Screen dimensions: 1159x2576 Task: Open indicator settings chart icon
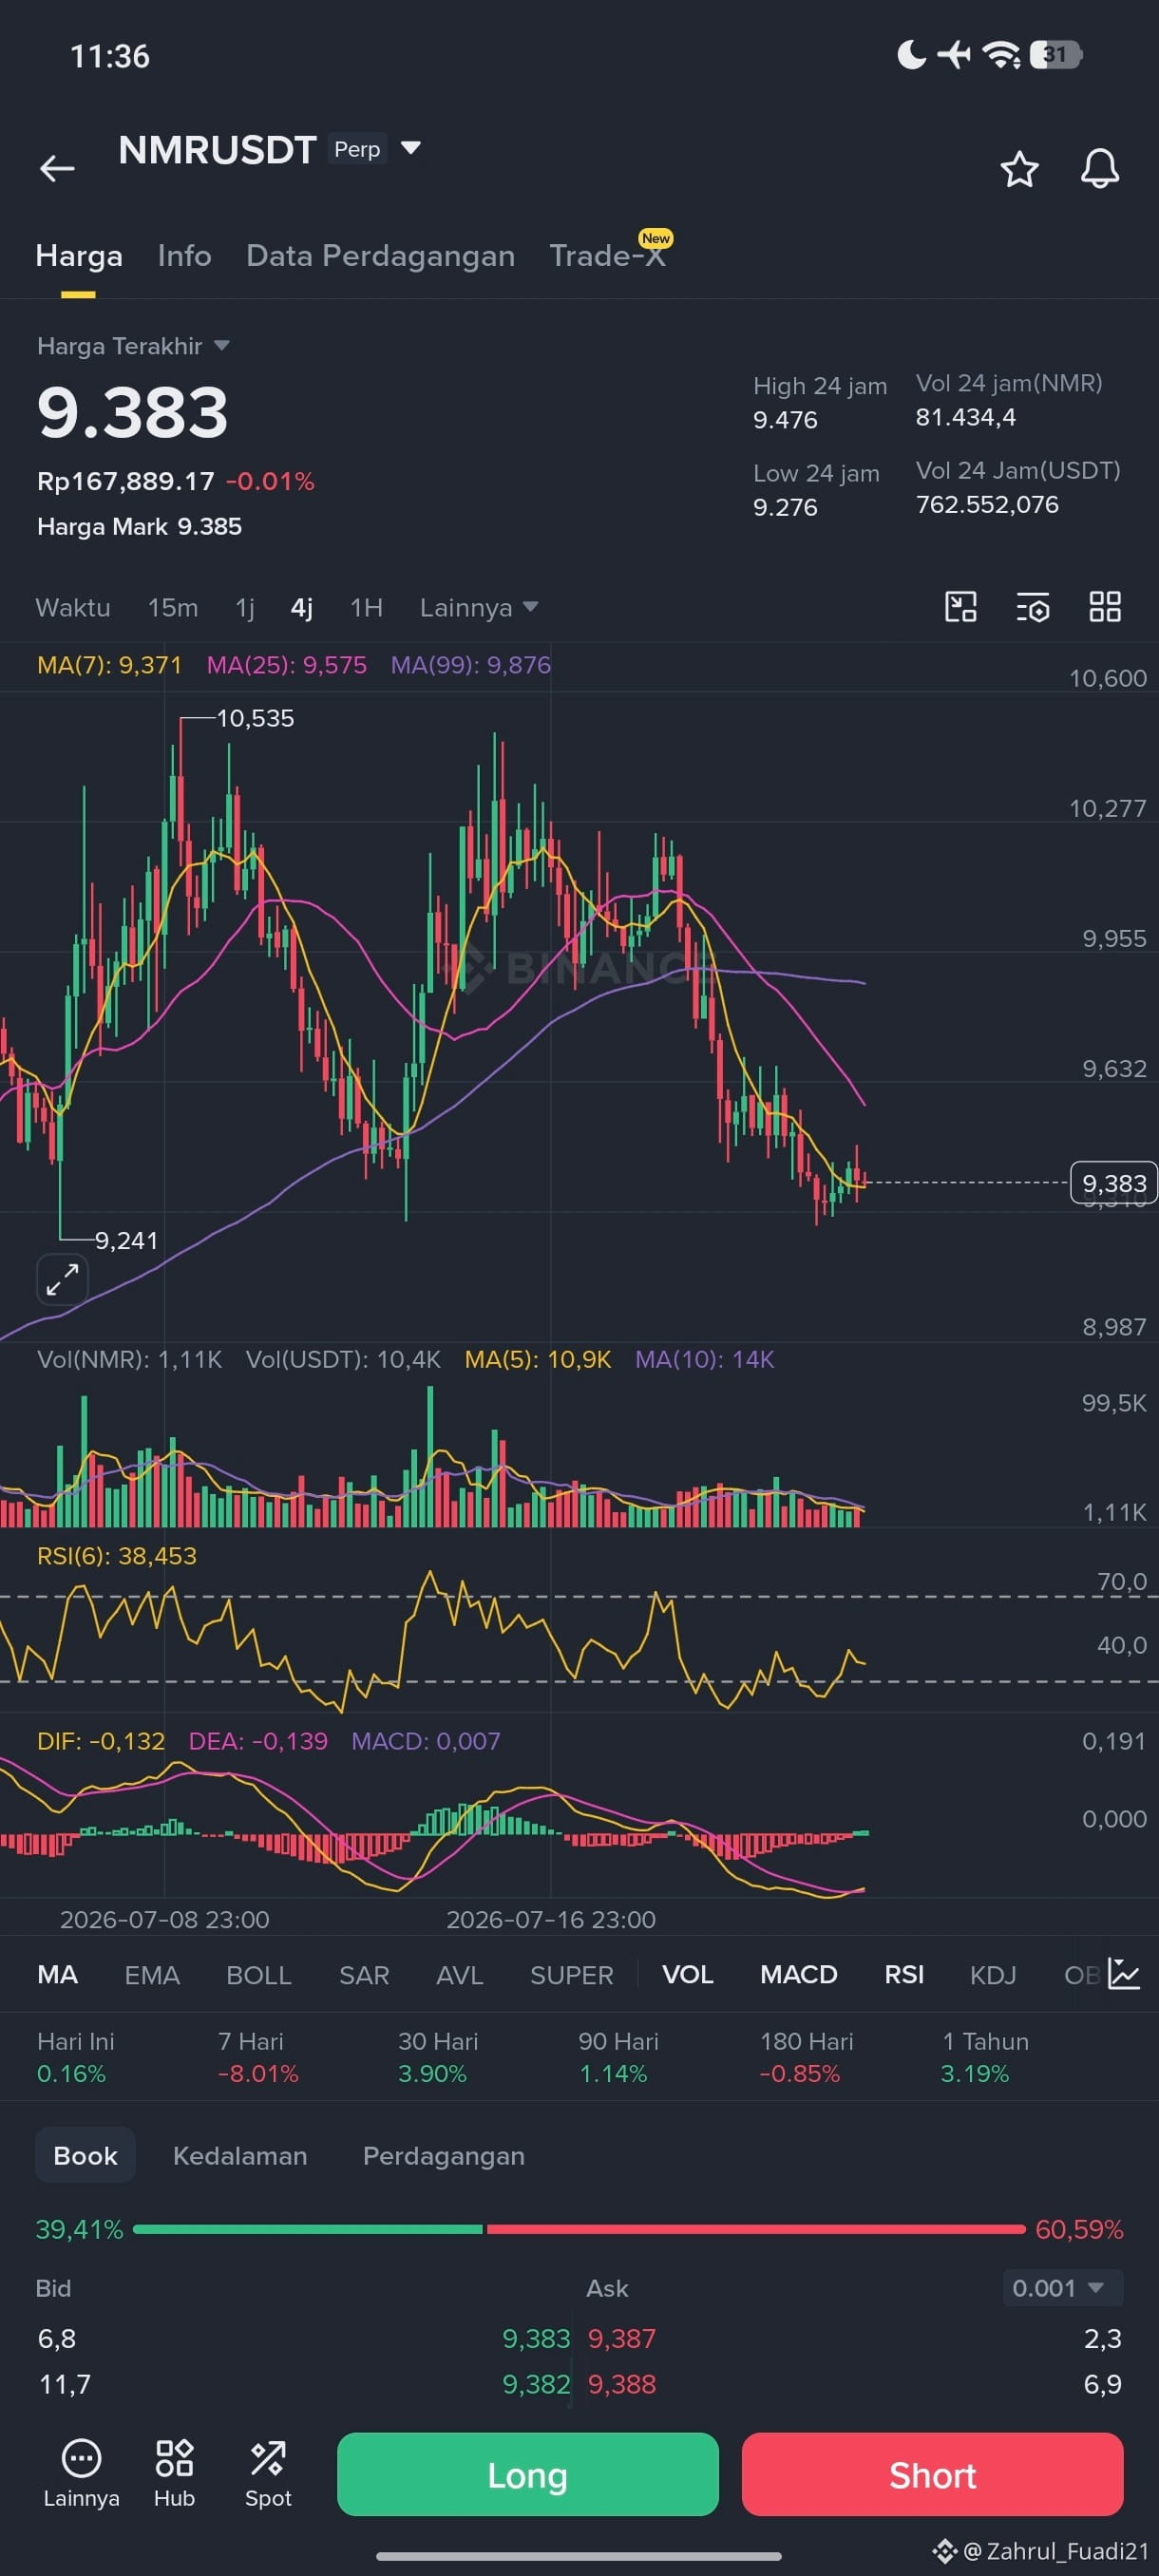tap(1124, 1974)
